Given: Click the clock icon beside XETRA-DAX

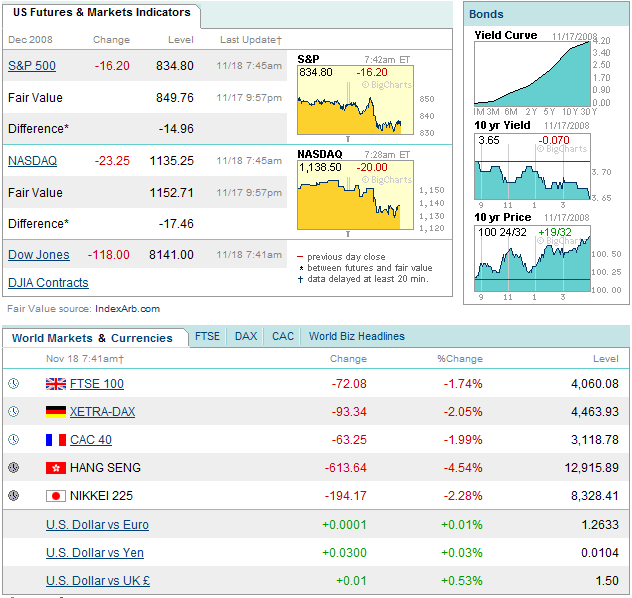Looking at the screenshot, I should 13,411.
